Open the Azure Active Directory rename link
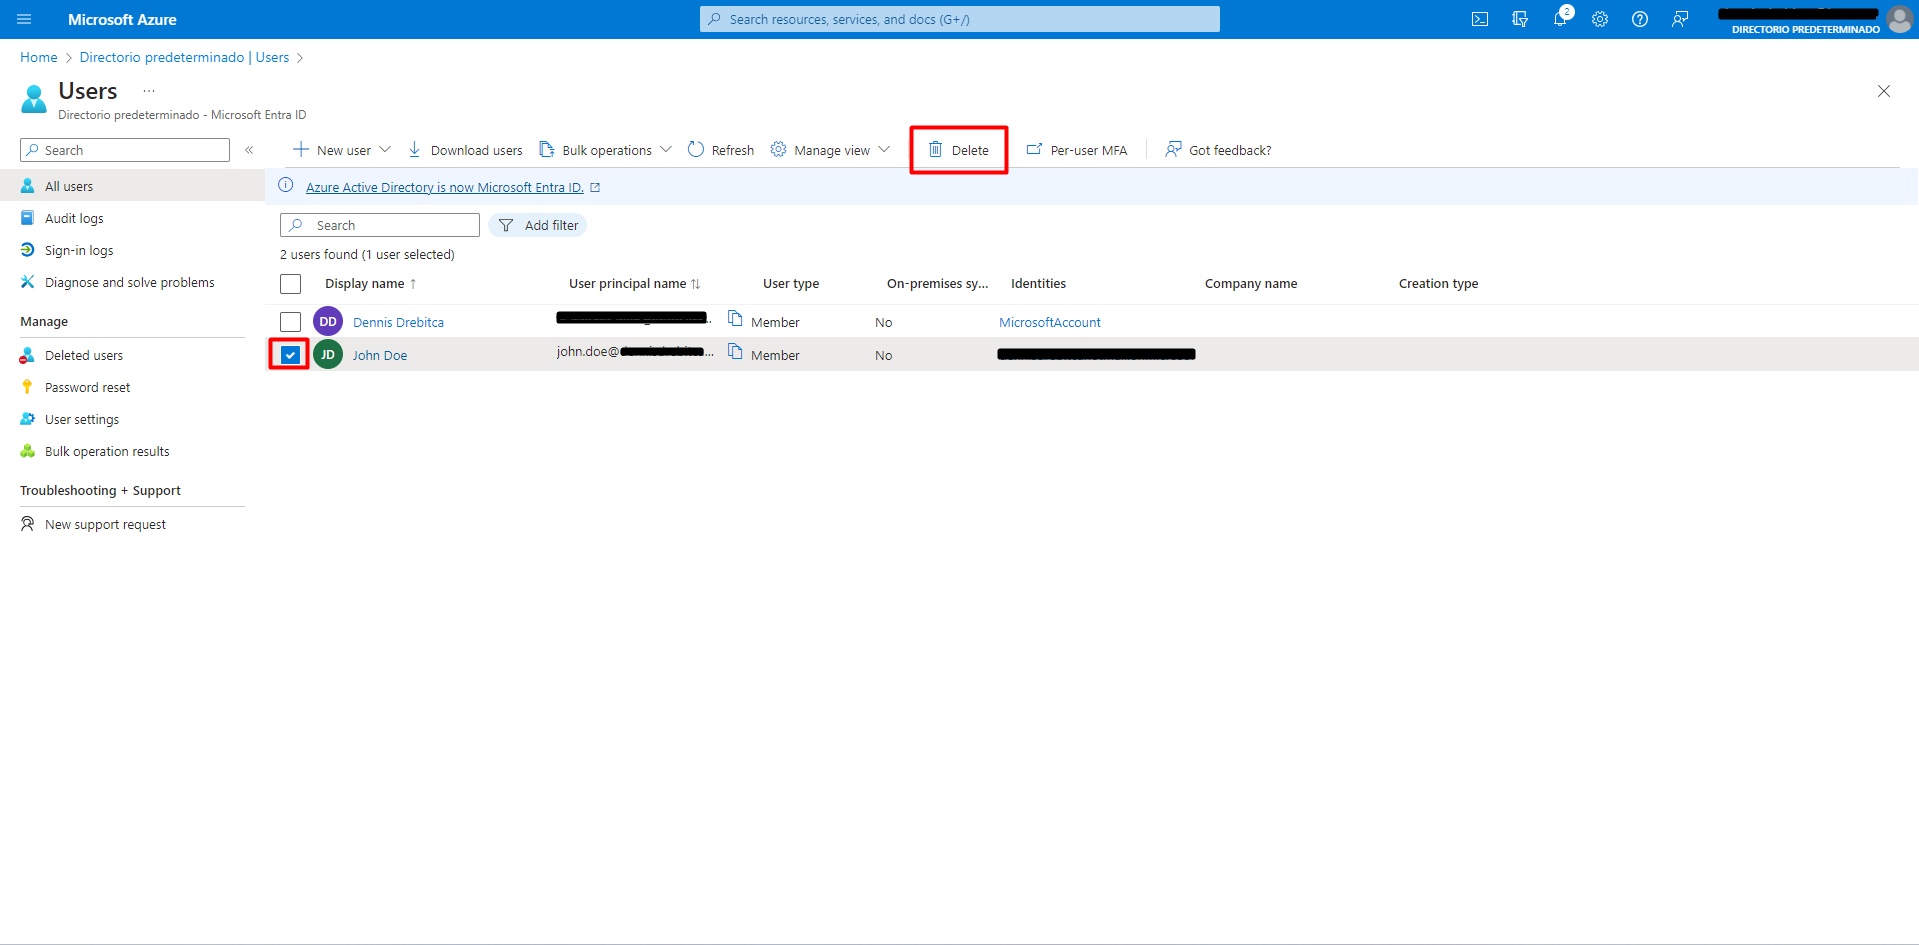 click(x=444, y=187)
